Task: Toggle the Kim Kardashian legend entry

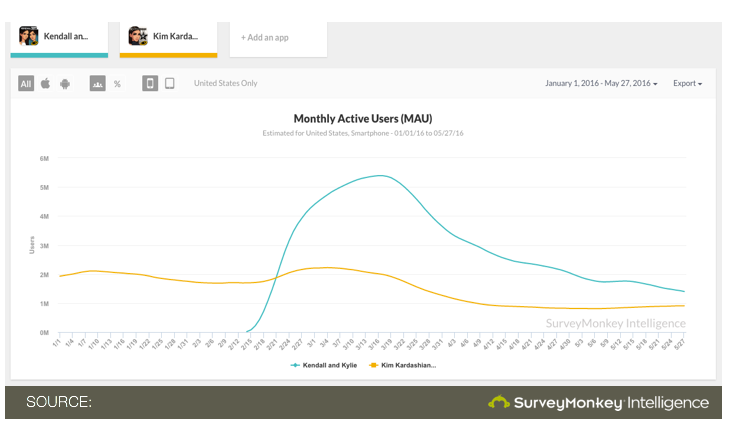Action: pyautogui.click(x=403, y=365)
